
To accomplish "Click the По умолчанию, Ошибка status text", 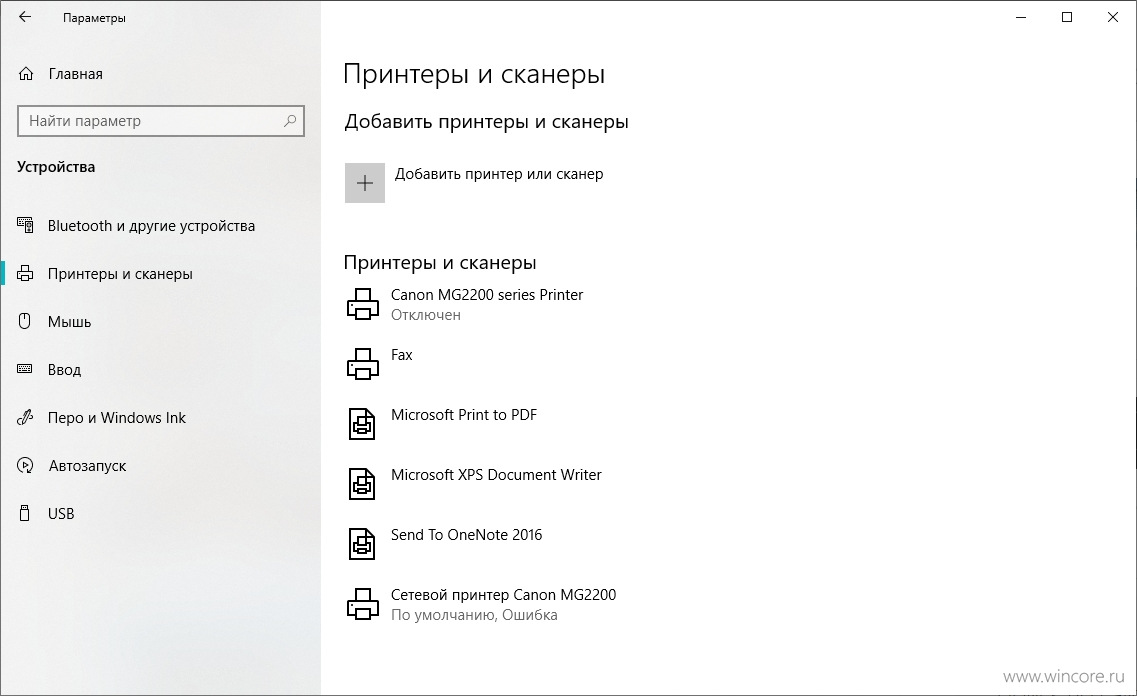I will click(474, 615).
